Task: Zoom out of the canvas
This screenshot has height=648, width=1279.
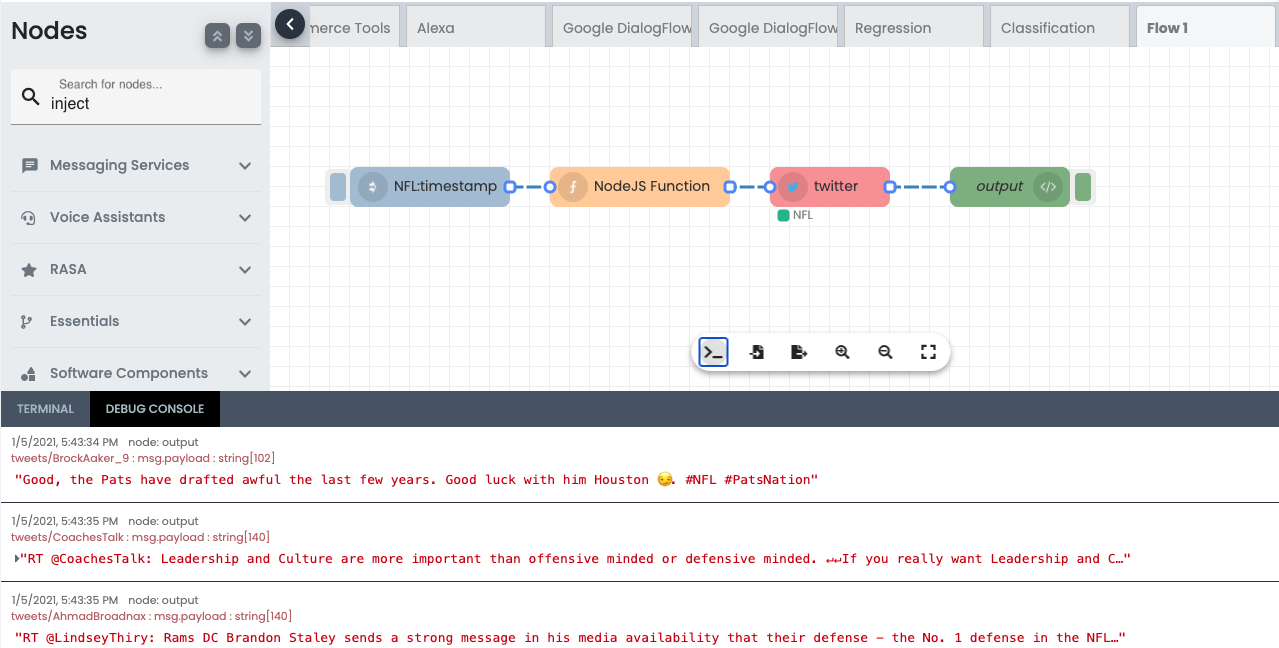Action: click(885, 352)
